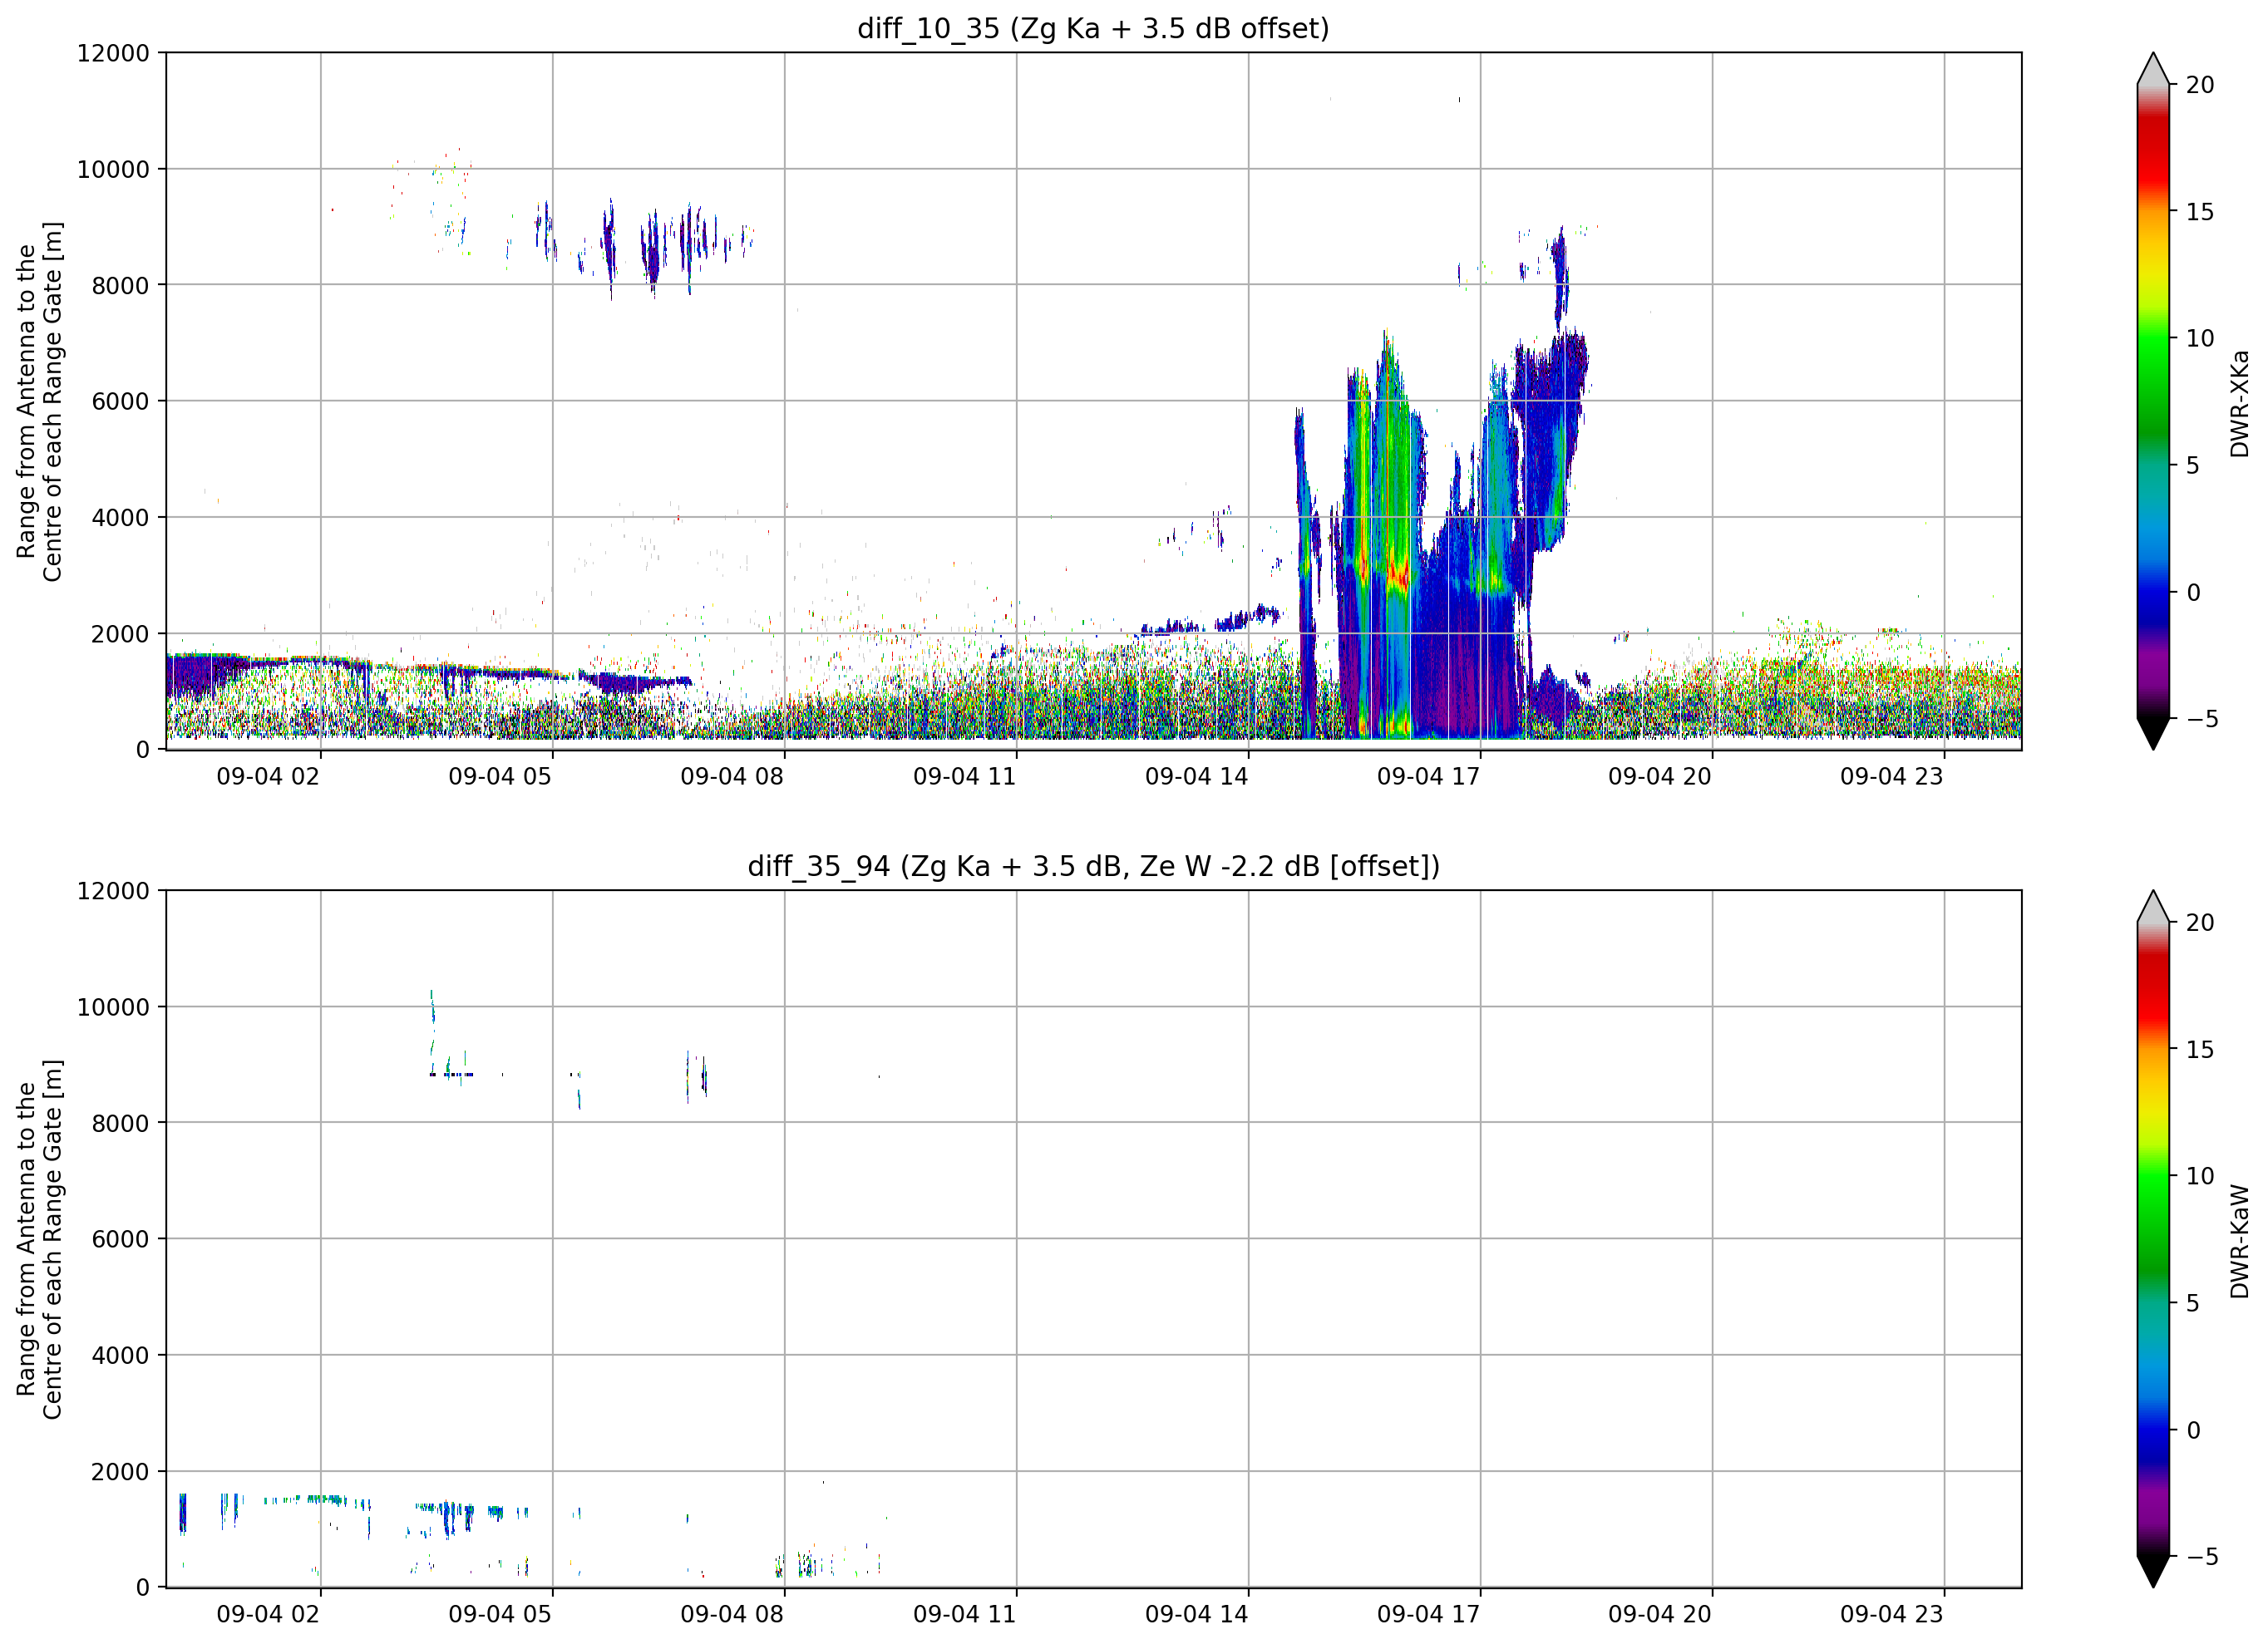Viewport: 2268px width, 1644px height.
Task: Click the bottom colorbar's 10 tick label
Action: tap(2200, 1176)
